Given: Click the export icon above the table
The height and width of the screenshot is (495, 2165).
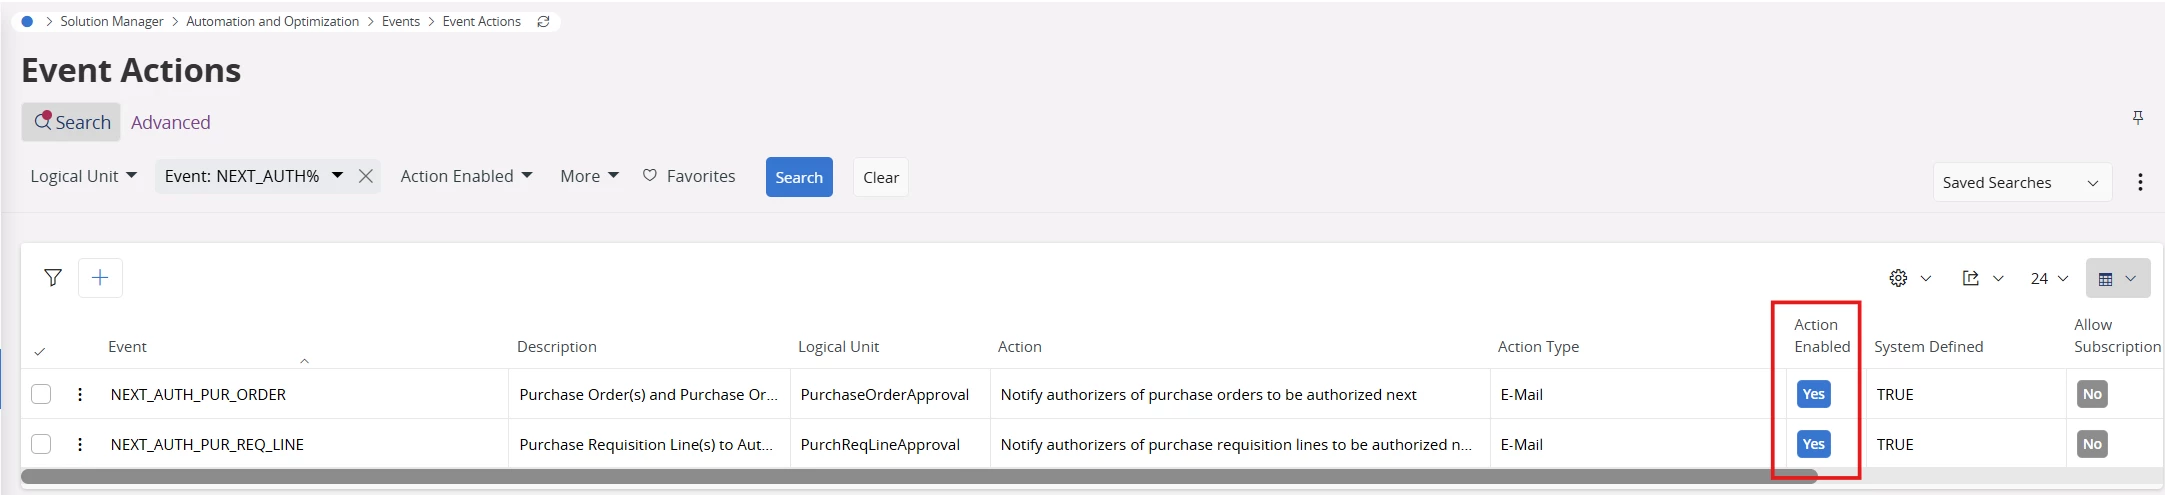Looking at the screenshot, I should click(x=1970, y=278).
